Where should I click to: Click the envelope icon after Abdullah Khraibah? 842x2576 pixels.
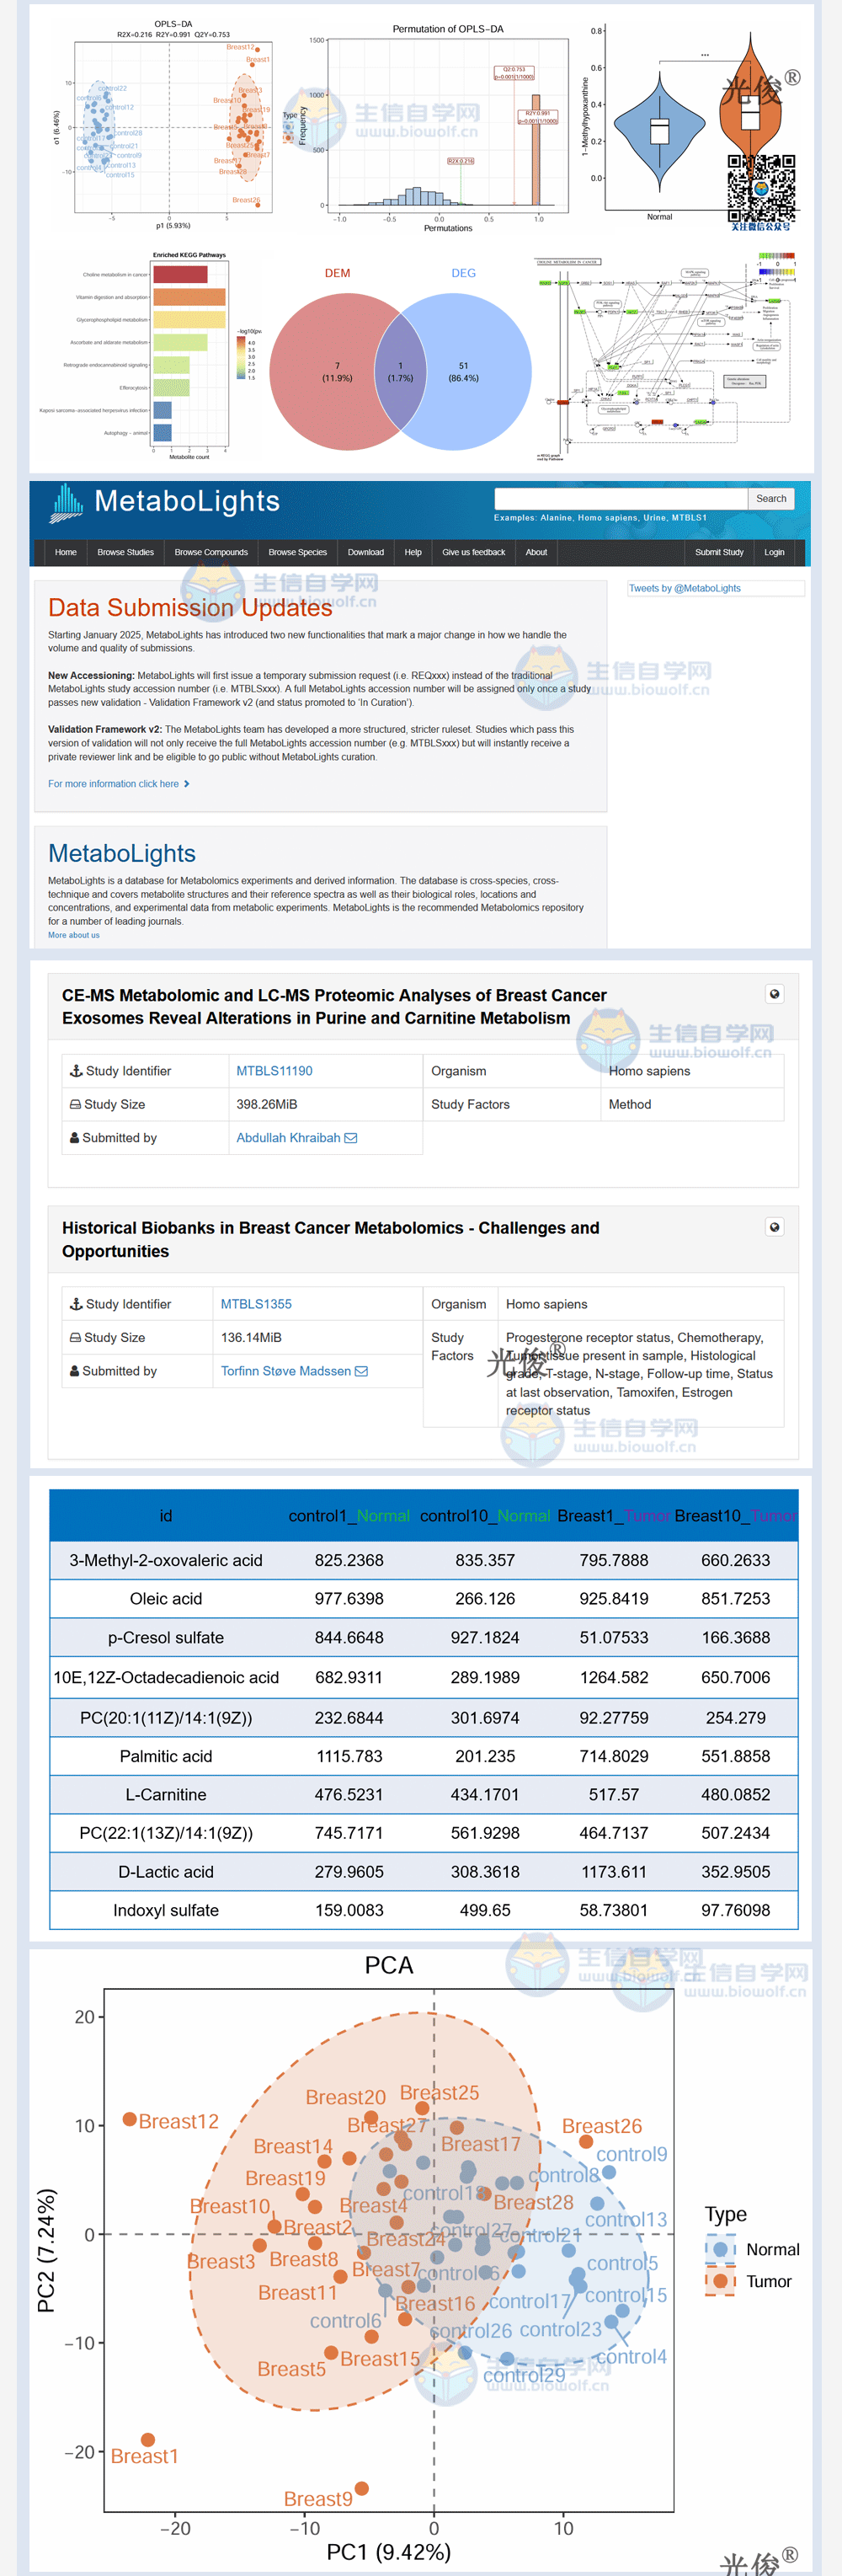351,1138
